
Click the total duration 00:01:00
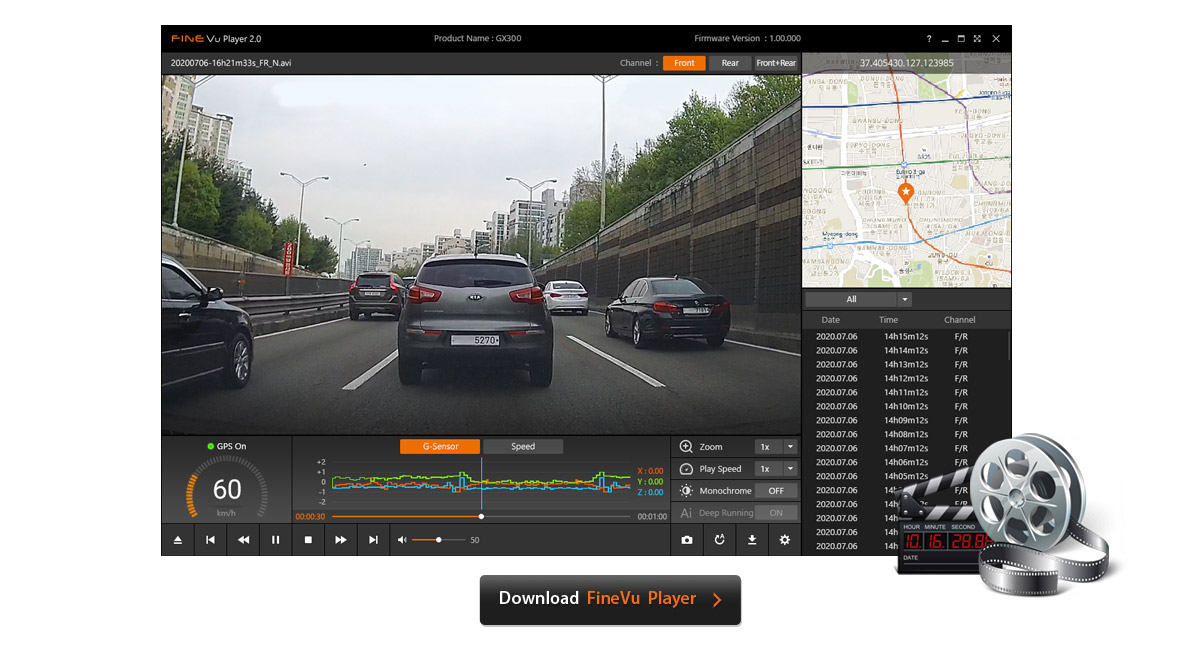[652, 517]
